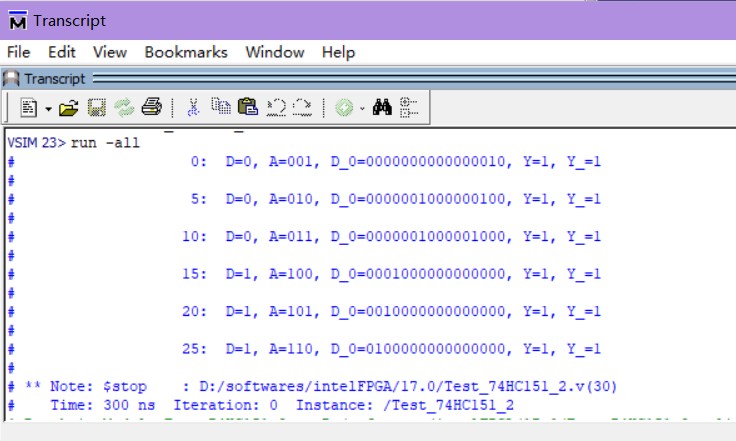736x441 pixels.
Task: Open the Bookmarks menu
Action: tap(186, 52)
